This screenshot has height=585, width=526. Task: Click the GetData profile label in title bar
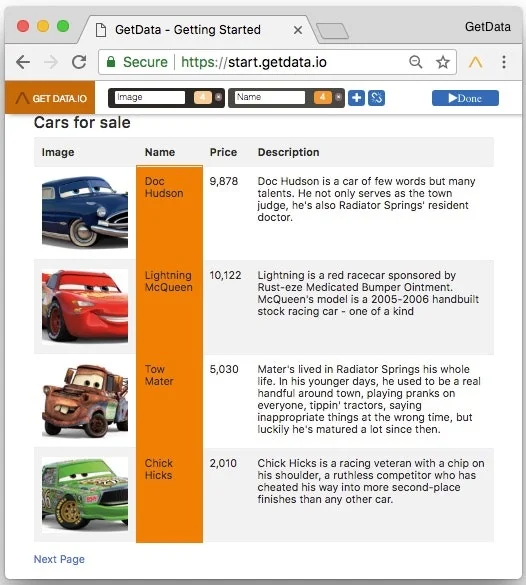[488, 27]
